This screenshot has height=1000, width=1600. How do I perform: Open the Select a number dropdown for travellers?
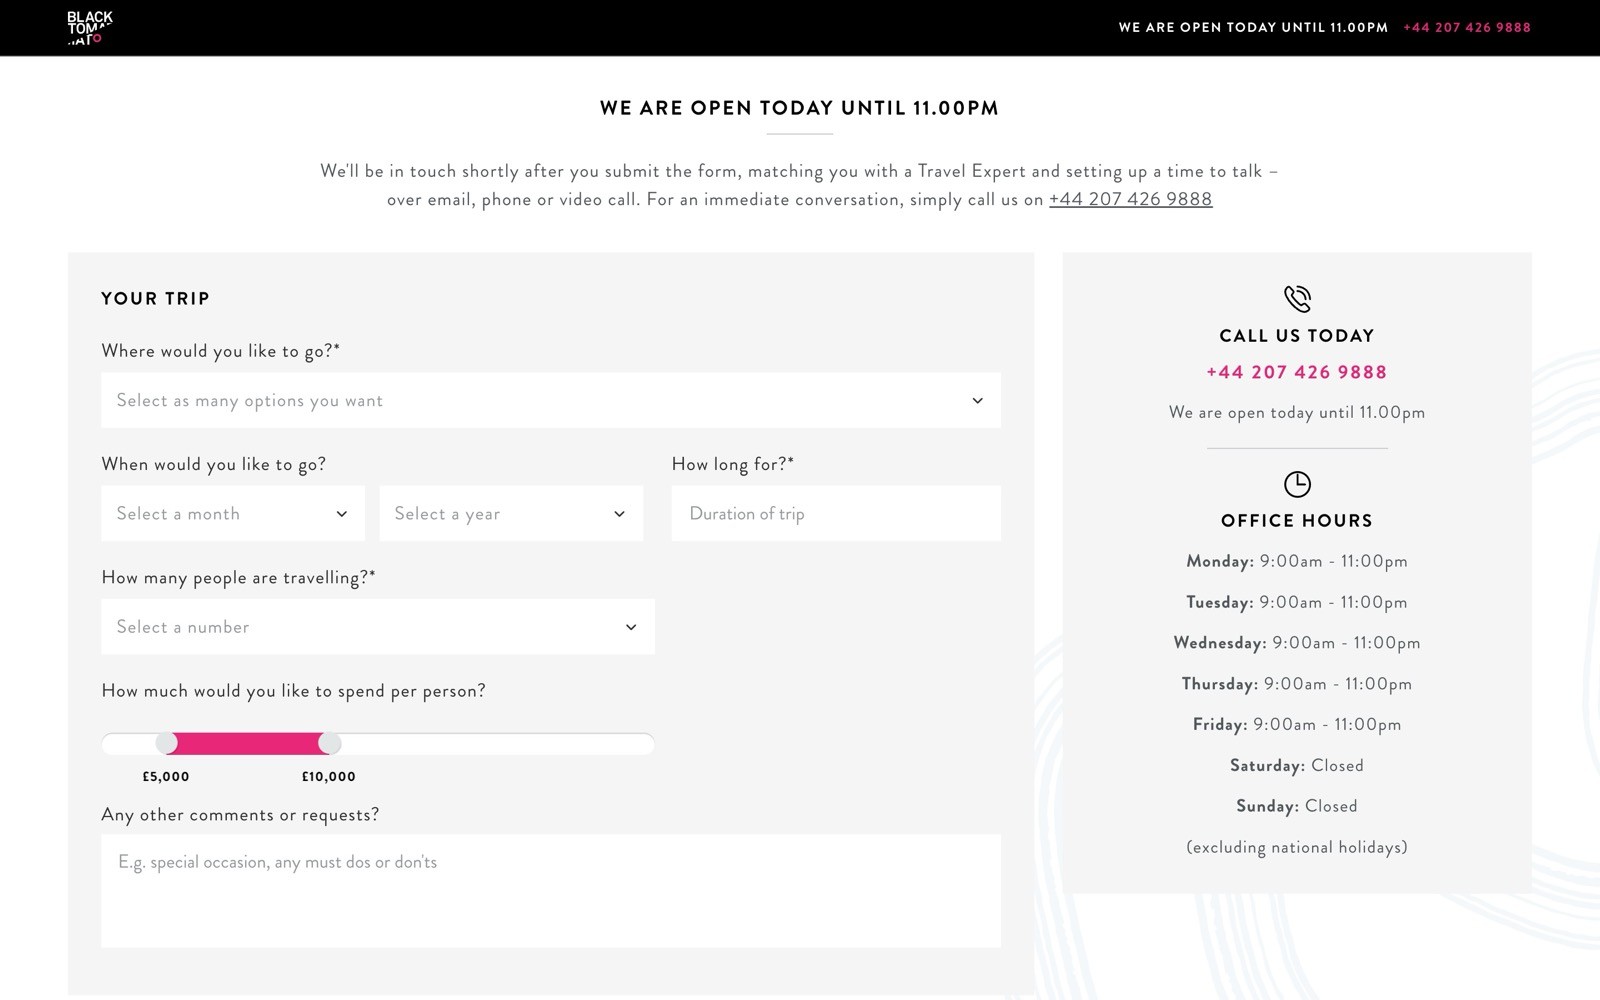(377, 626)
